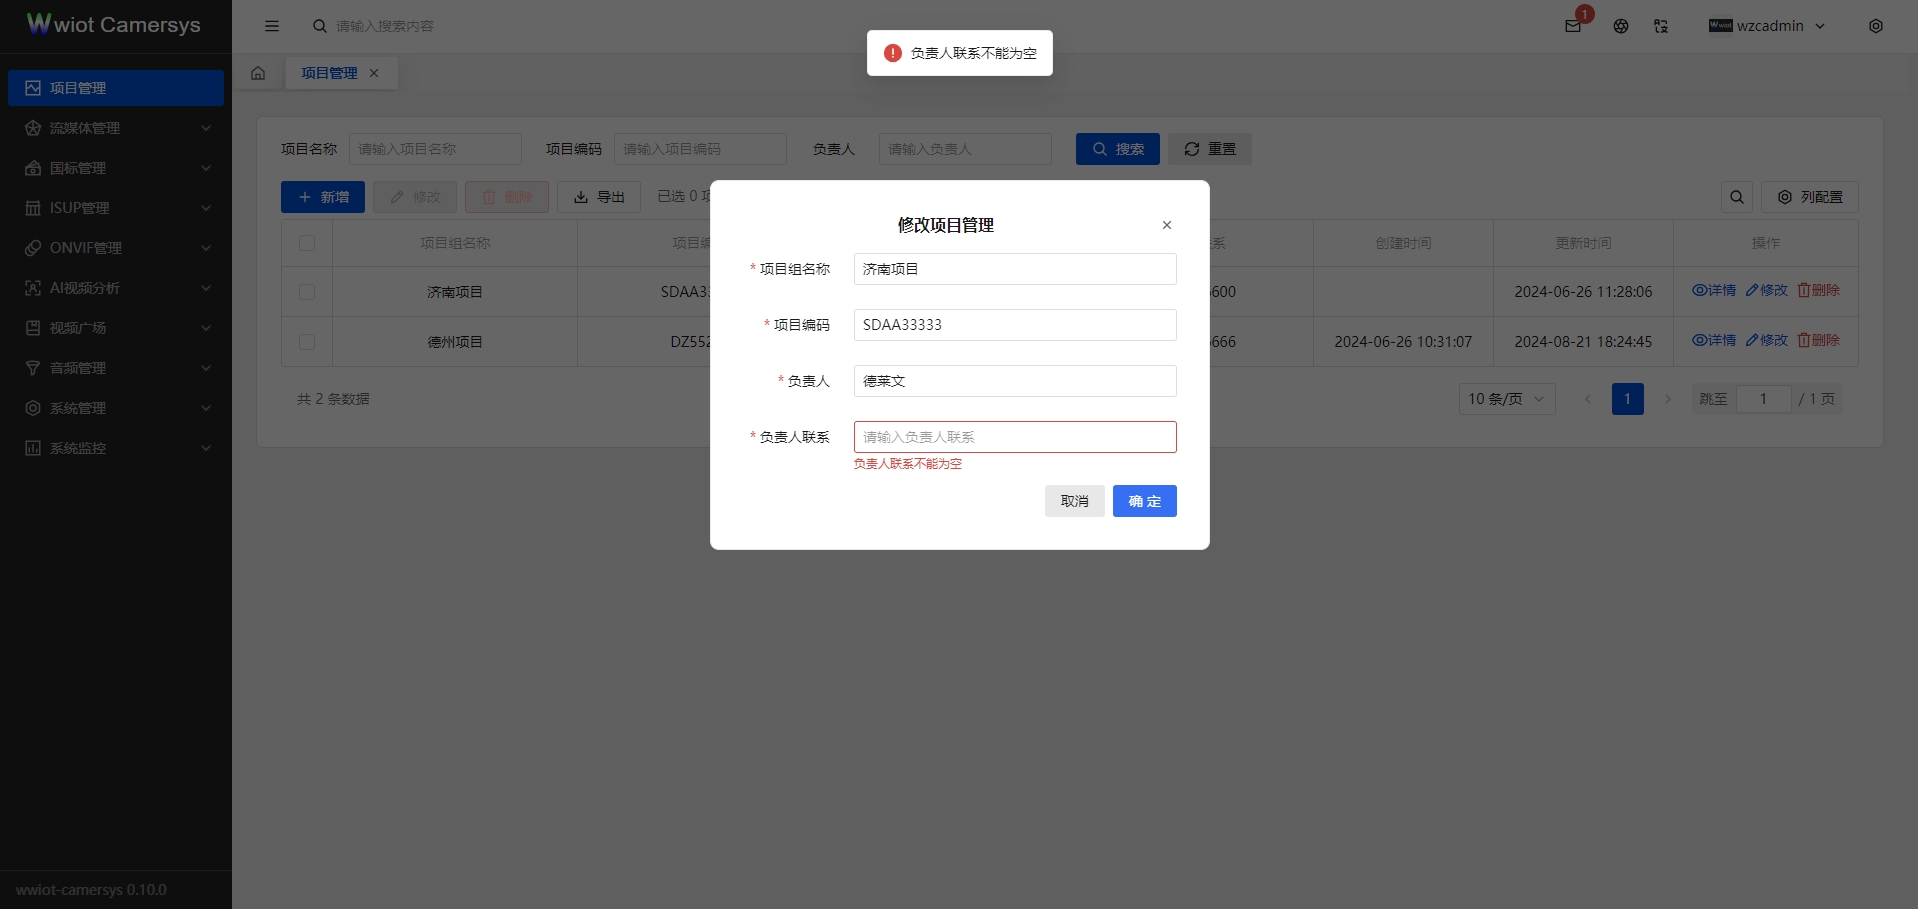The image size is (1918, 909).
Task: Close the 修改项目管理 dialog with X
Action: click(x=1166, y=225)
